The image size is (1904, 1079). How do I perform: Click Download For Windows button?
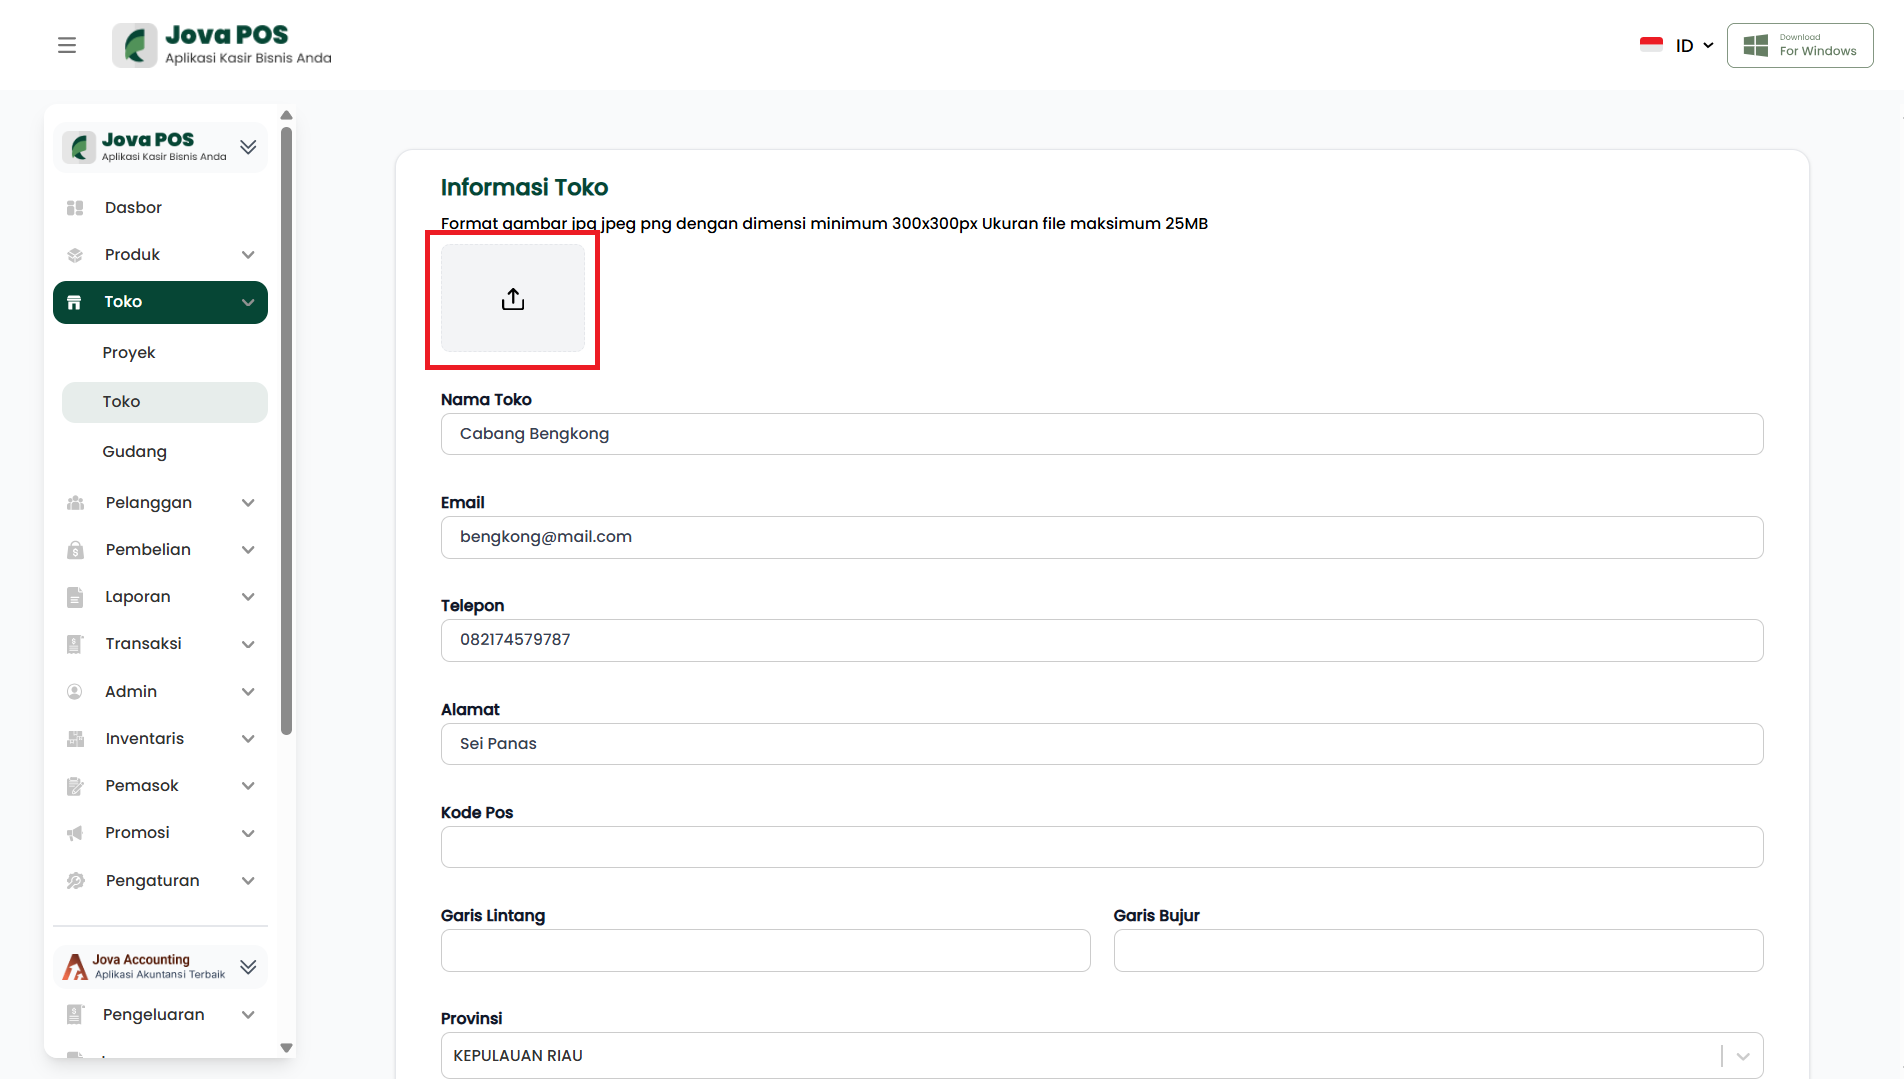1800,45
